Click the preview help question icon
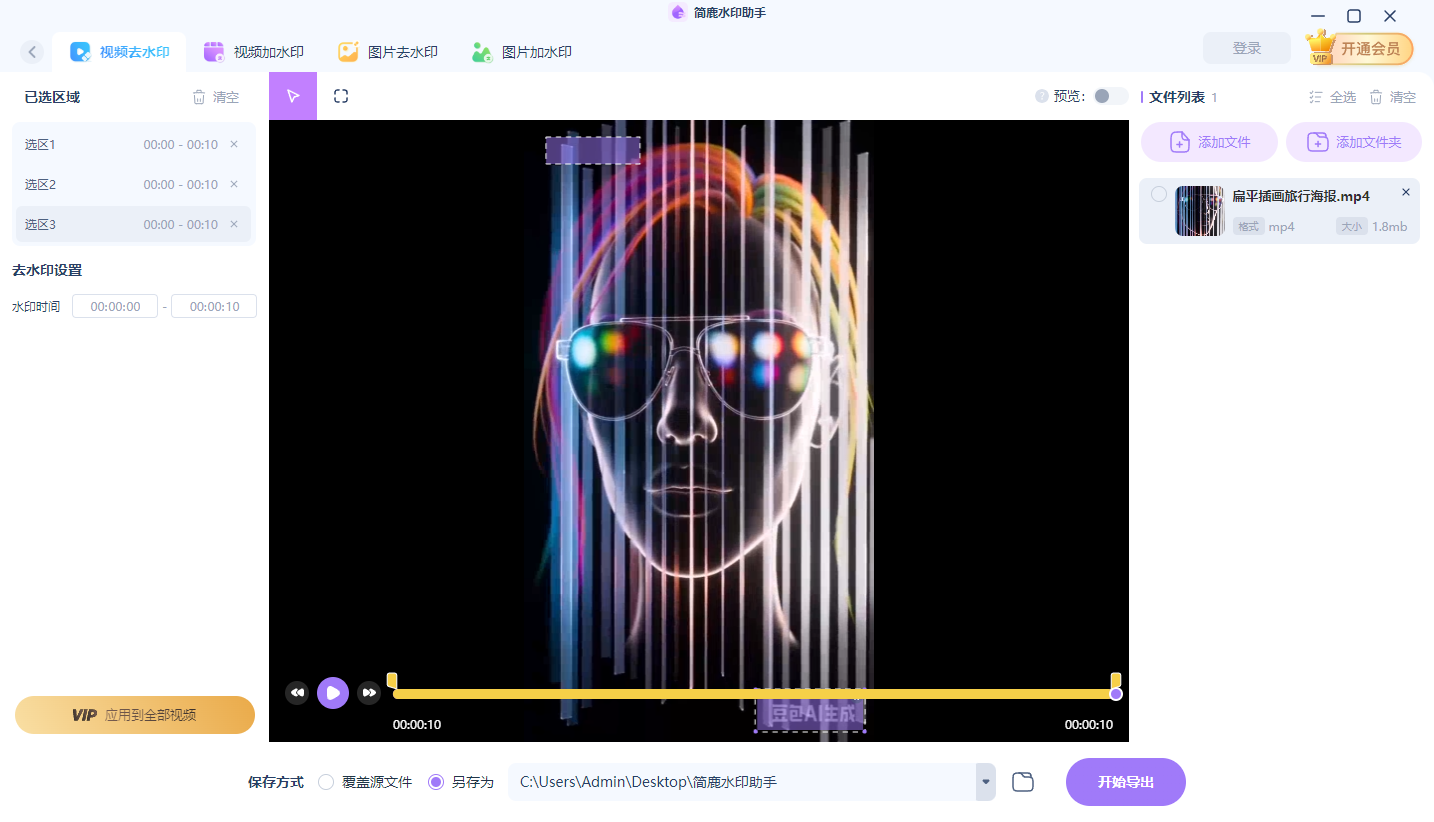The width and height of the screenshot is (1434, 822). [1042, 97]
